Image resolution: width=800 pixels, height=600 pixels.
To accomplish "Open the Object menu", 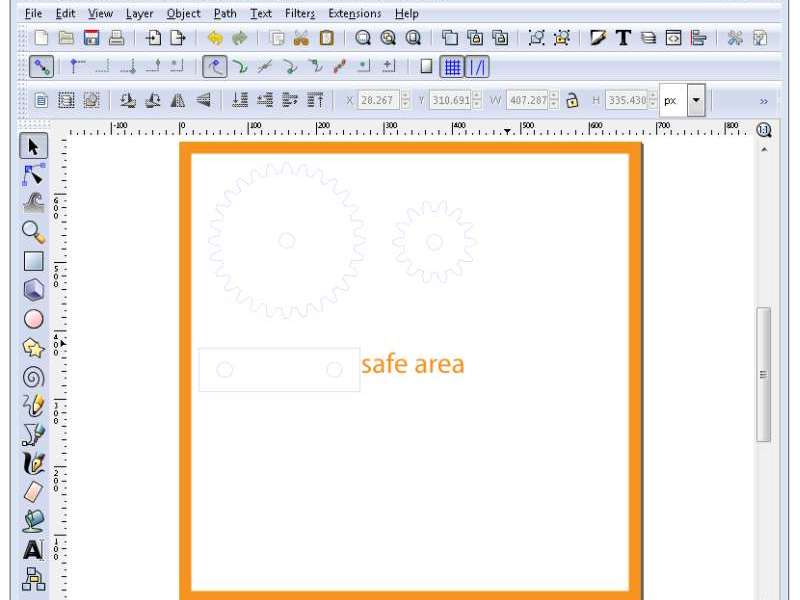I will click(x=183, y=13).
